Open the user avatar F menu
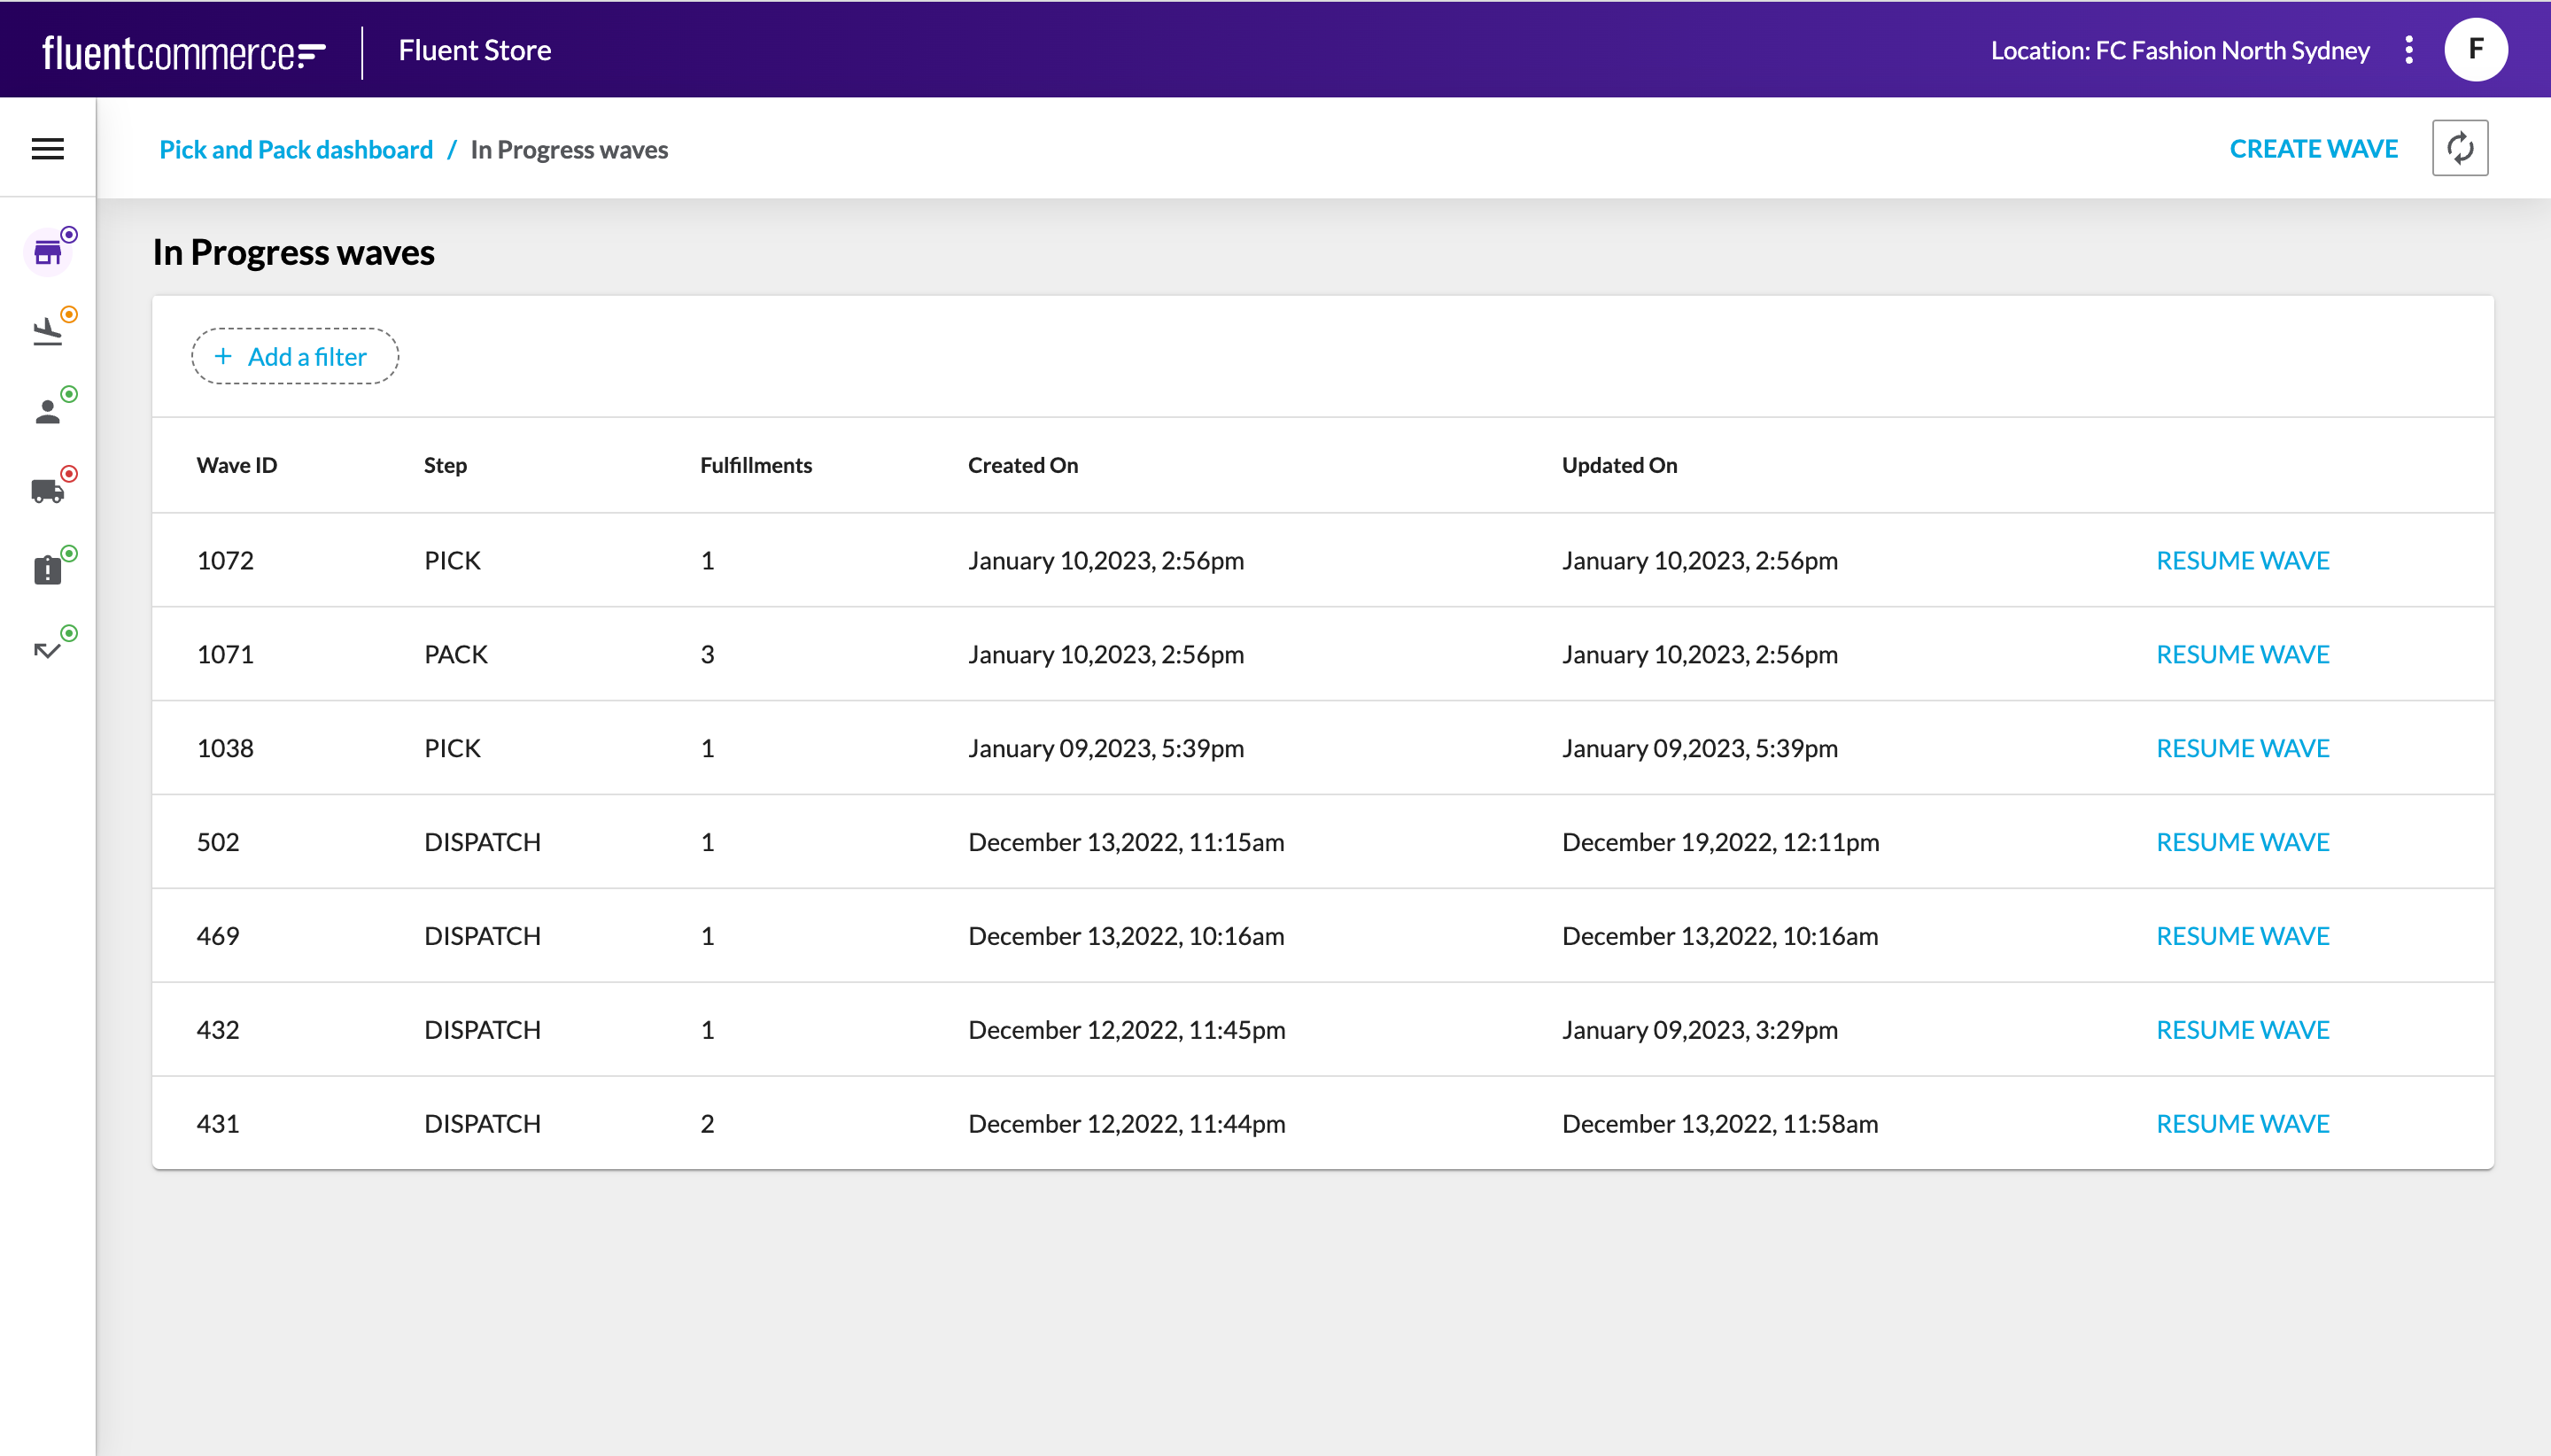2551x1456 pixels. coord(2475,50)
